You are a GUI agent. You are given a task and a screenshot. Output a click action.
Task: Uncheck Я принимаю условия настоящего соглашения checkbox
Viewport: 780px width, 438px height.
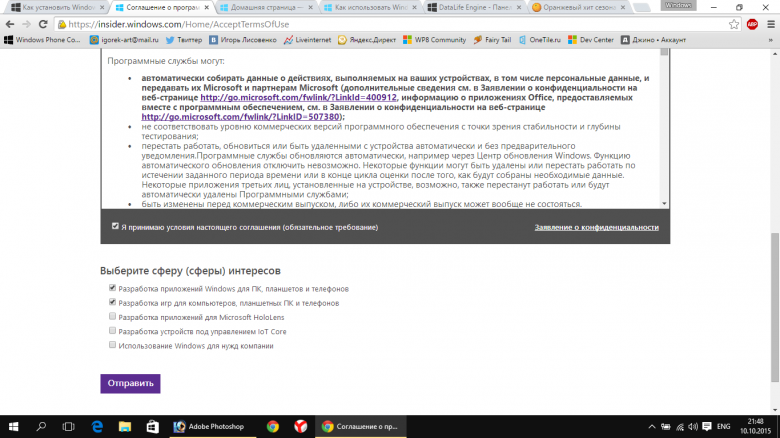point(115,226)
